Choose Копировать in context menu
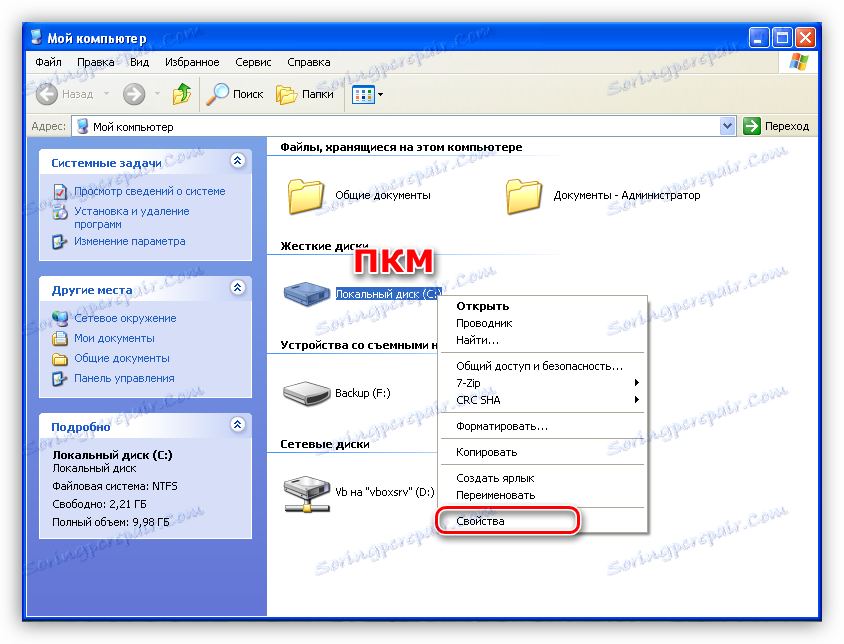This screenshot has height=644, width=844. pos(543,452)
